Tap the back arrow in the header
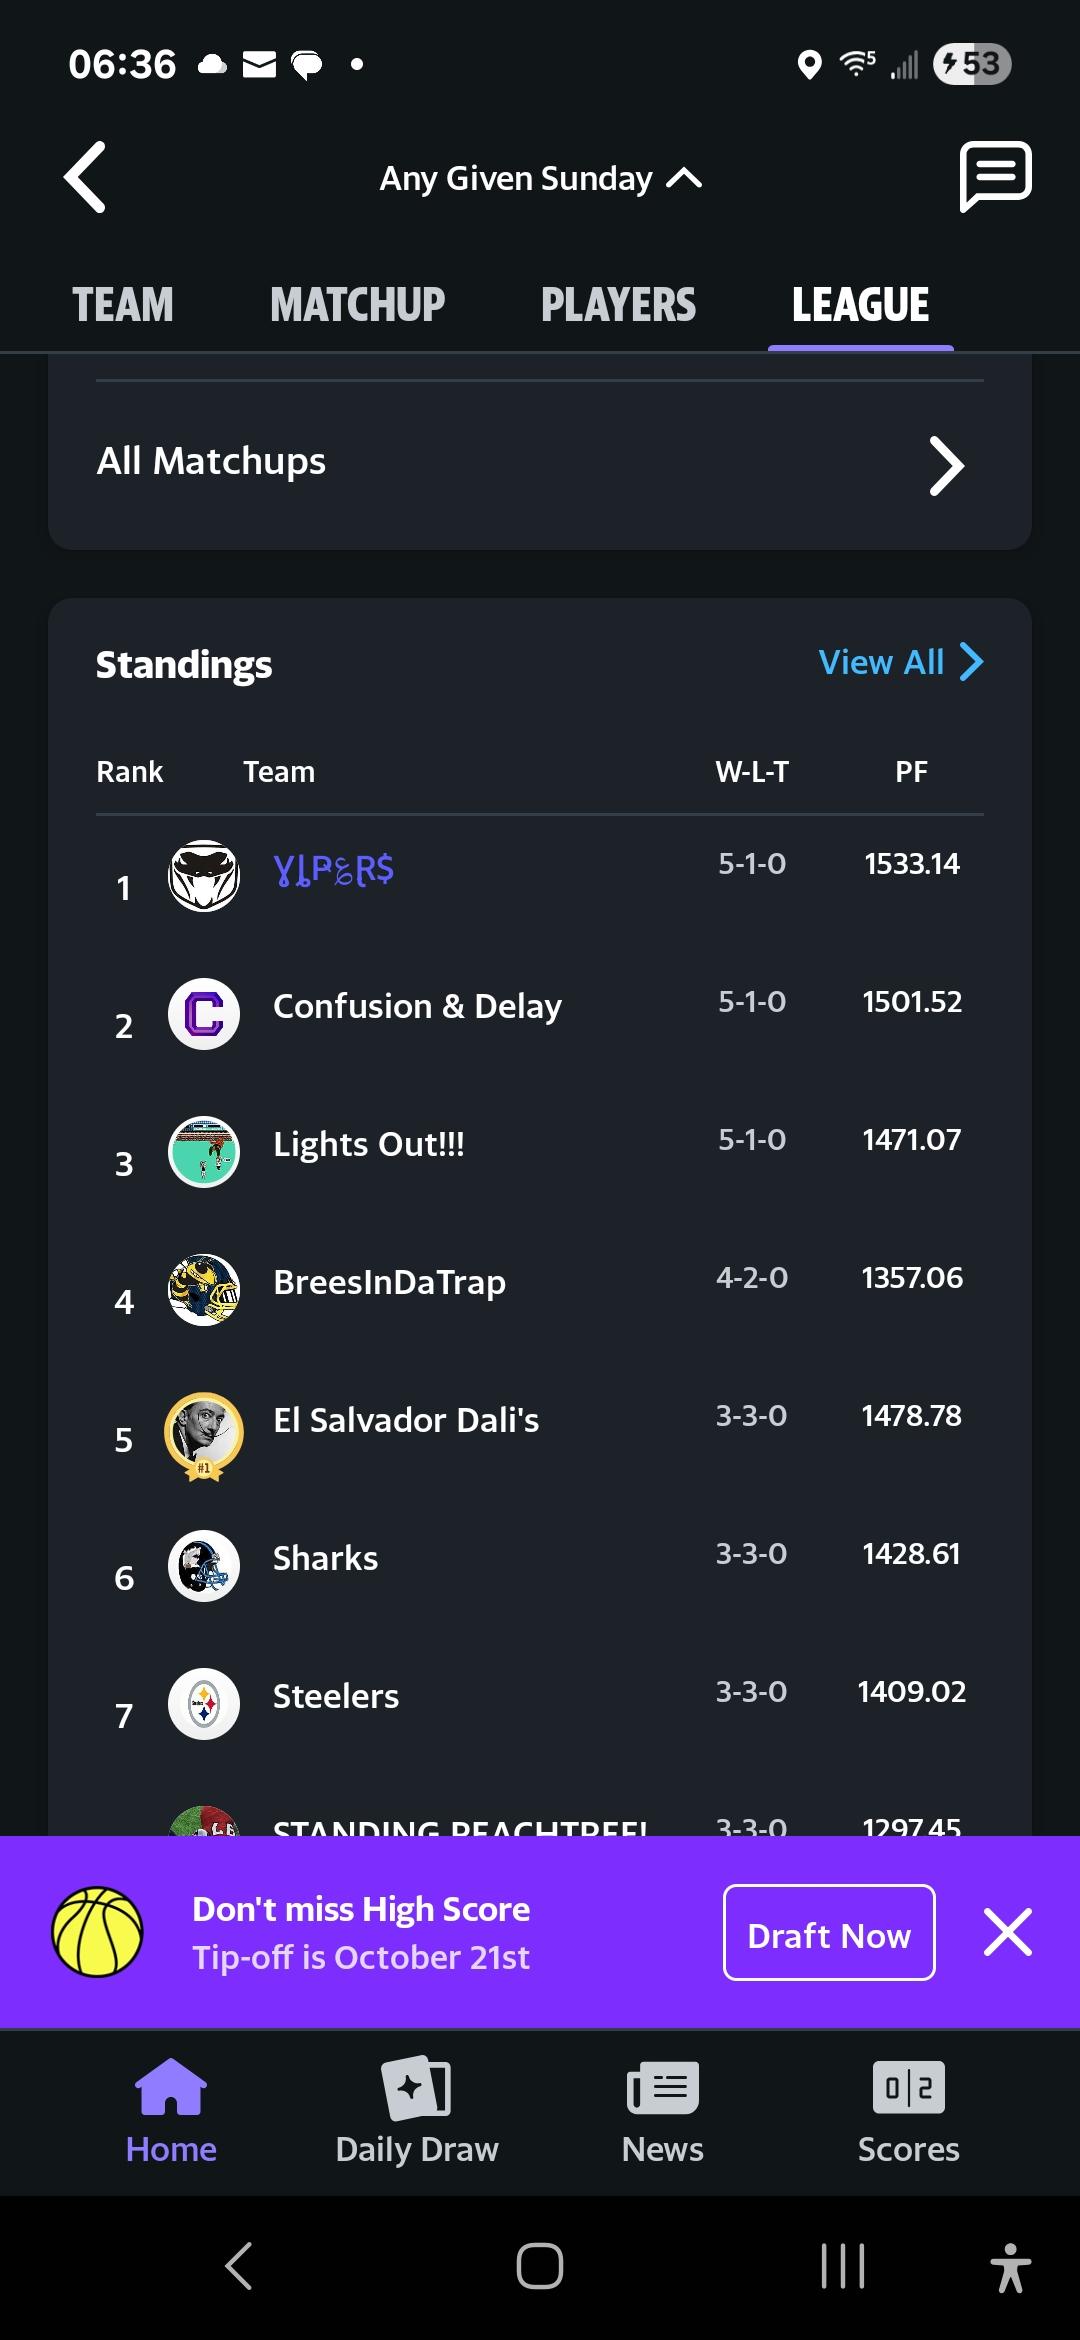 tap(86, 178)
